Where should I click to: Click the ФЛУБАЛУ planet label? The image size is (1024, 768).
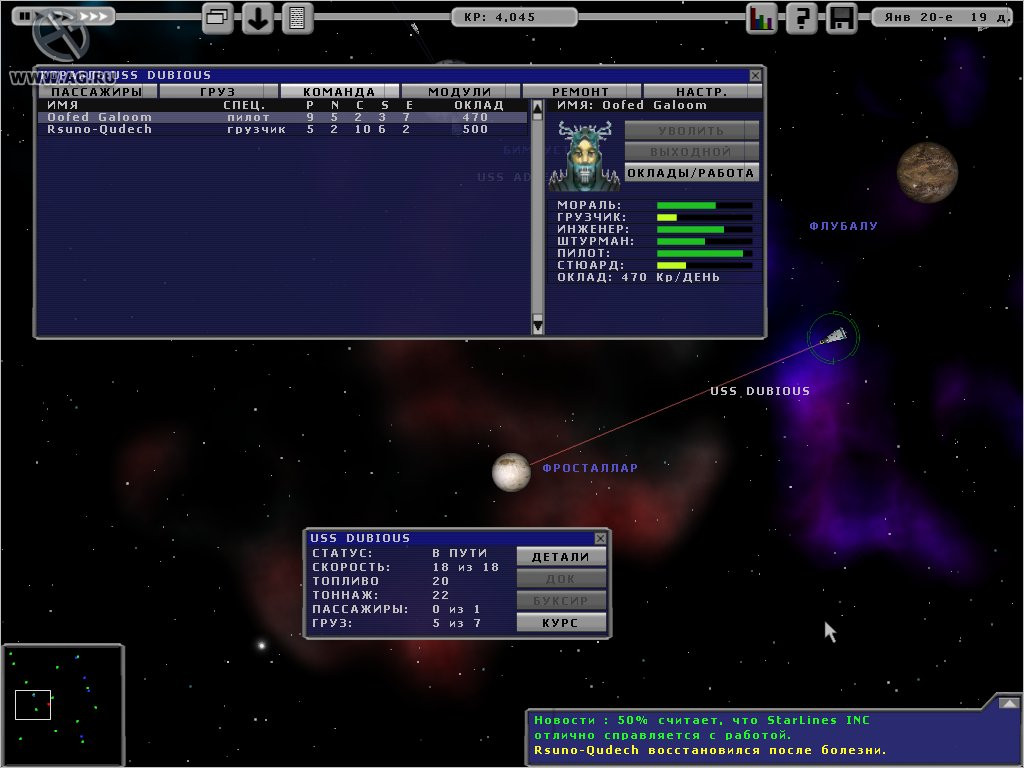844,226
